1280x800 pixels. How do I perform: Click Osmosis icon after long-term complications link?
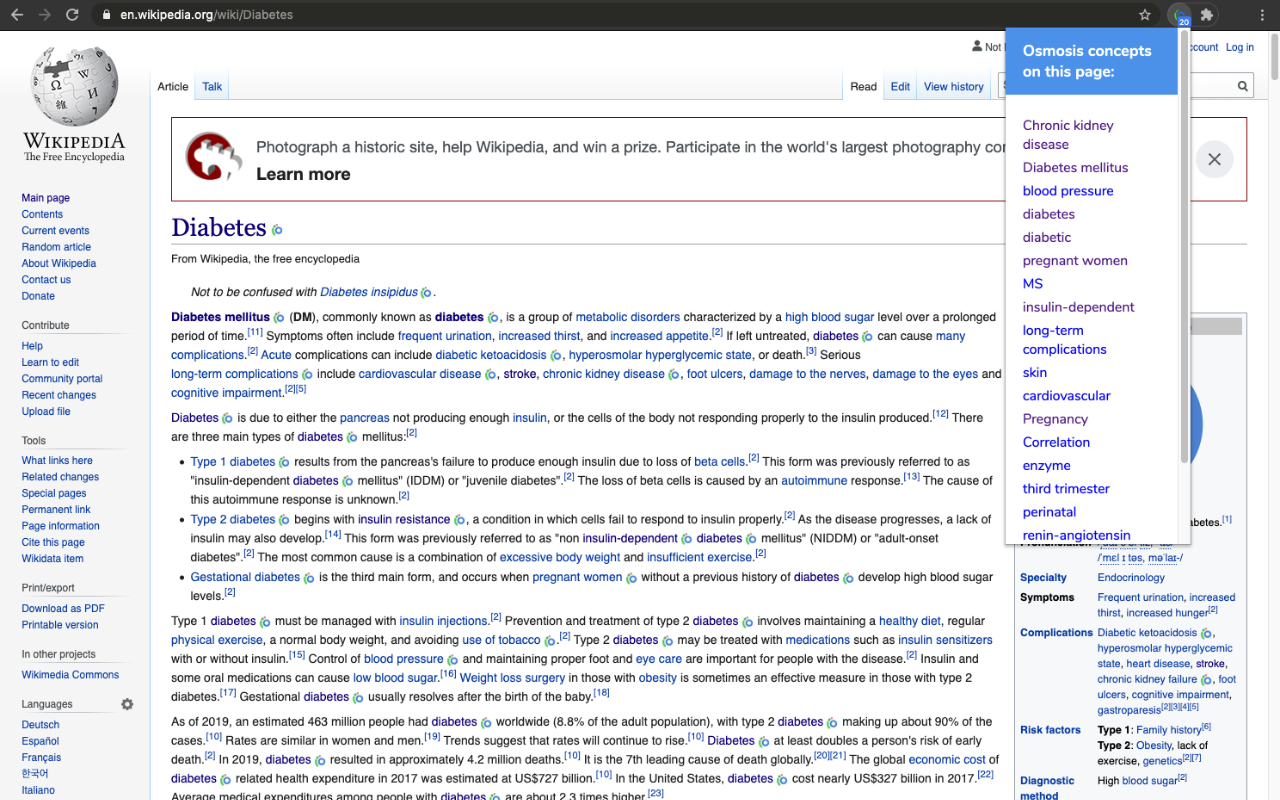(307, 375)
